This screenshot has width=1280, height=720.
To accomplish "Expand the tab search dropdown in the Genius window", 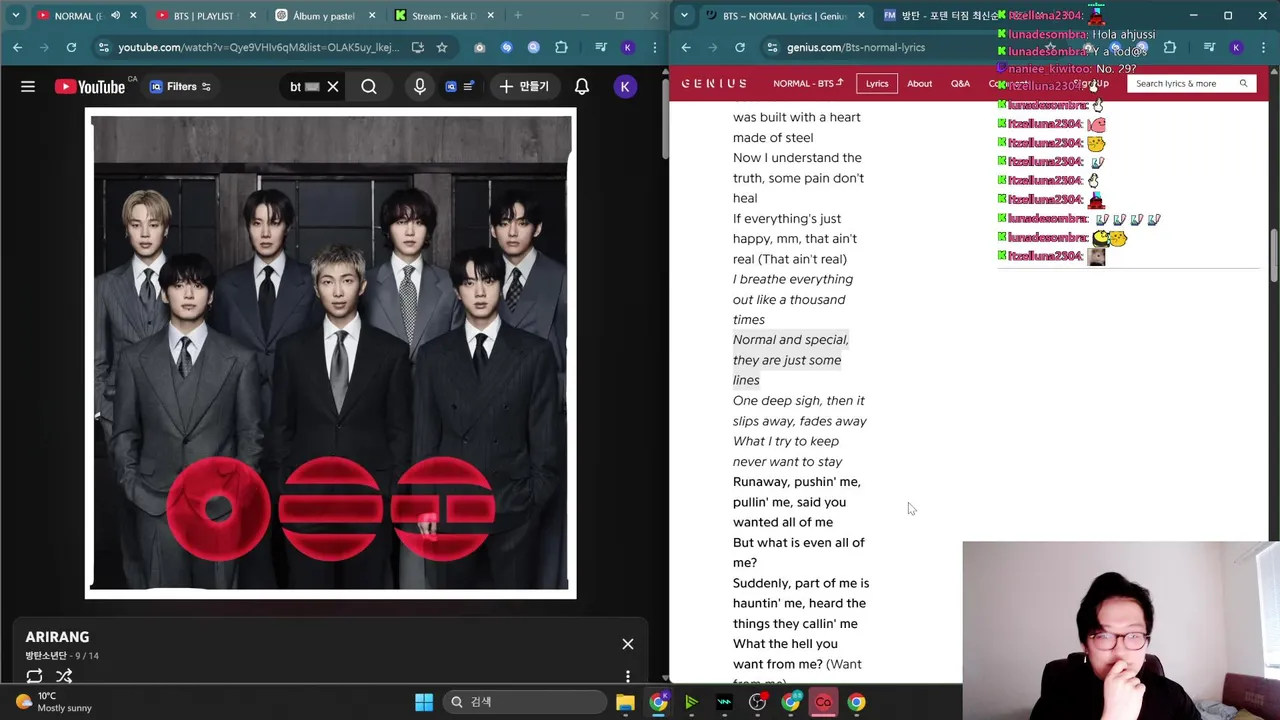I will click(x=684, y=16).
